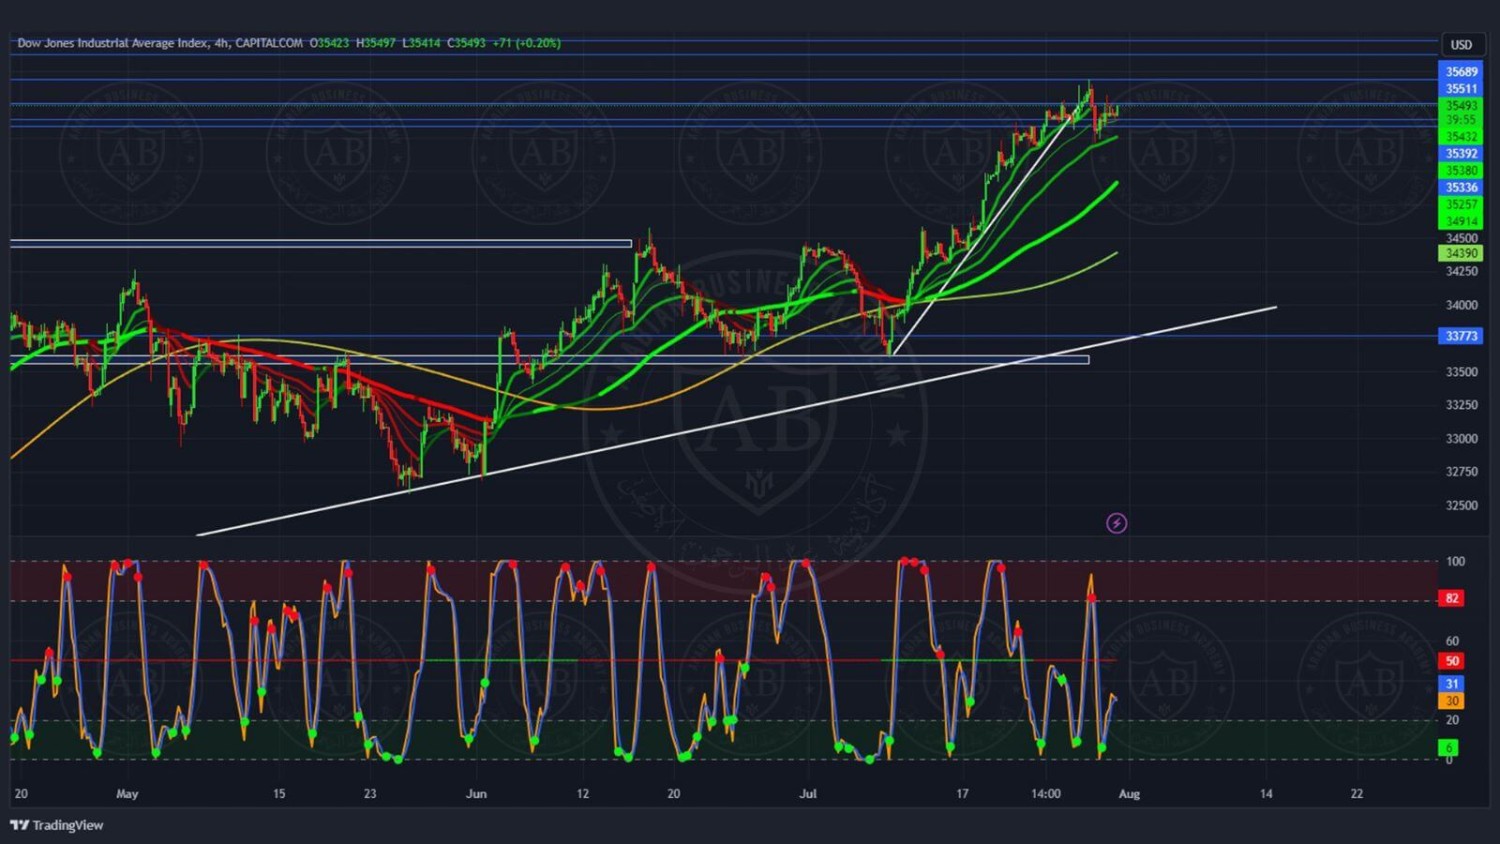This screenshot has width=1500, height=844.
Task: Click the current price 35493 green label
Action: [x=1461, y=106]
